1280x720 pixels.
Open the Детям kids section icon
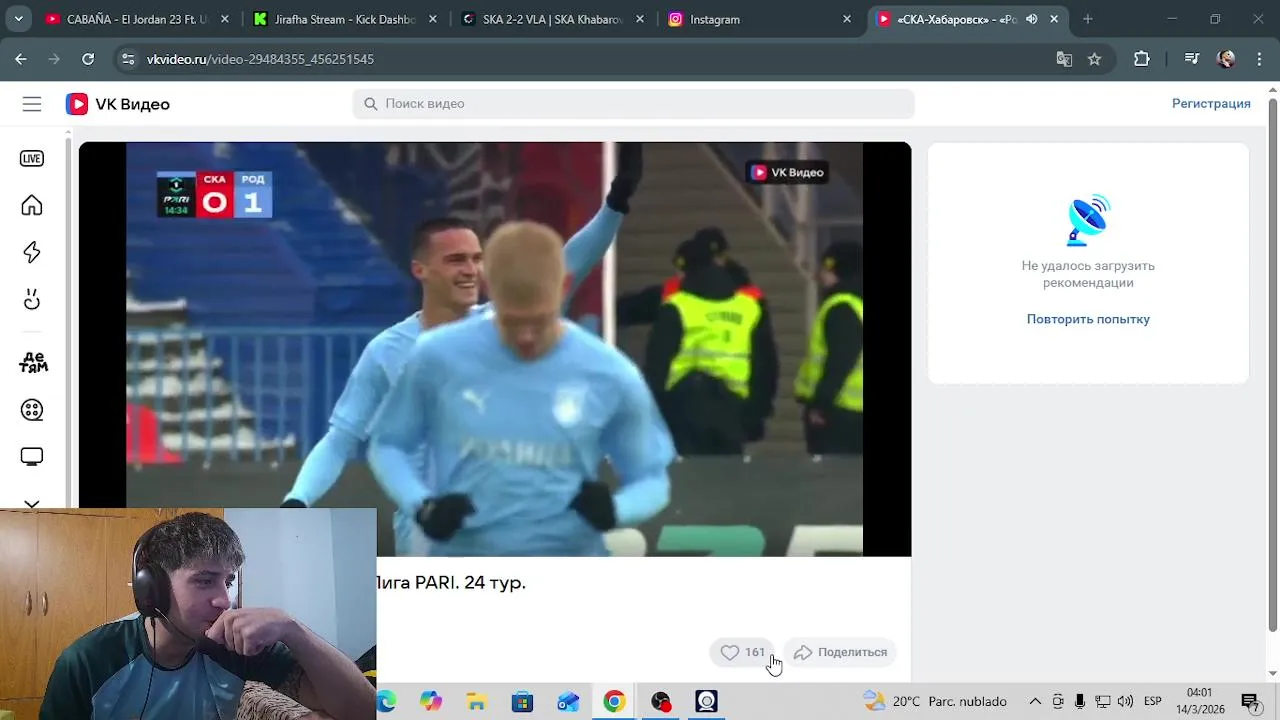pyautogui.click(x=33, y=362)
